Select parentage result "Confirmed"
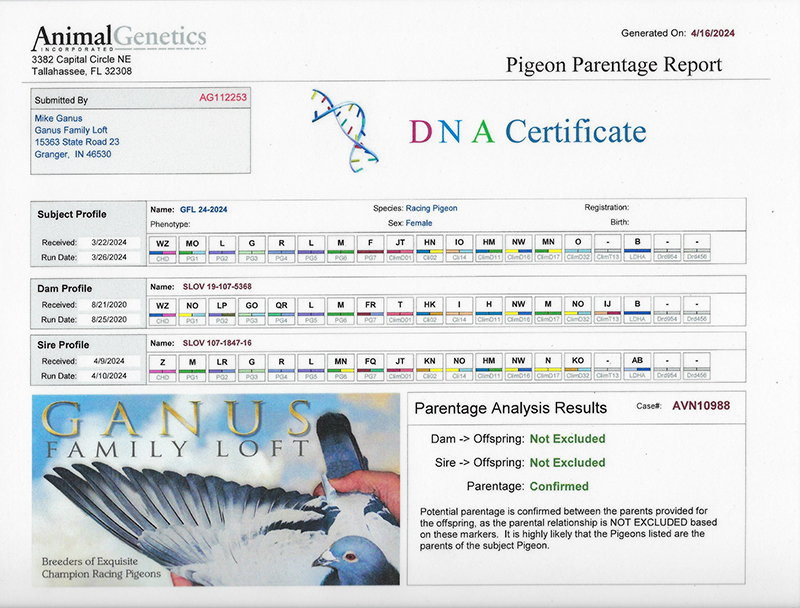The image size is (800, 608). (559, 487)
